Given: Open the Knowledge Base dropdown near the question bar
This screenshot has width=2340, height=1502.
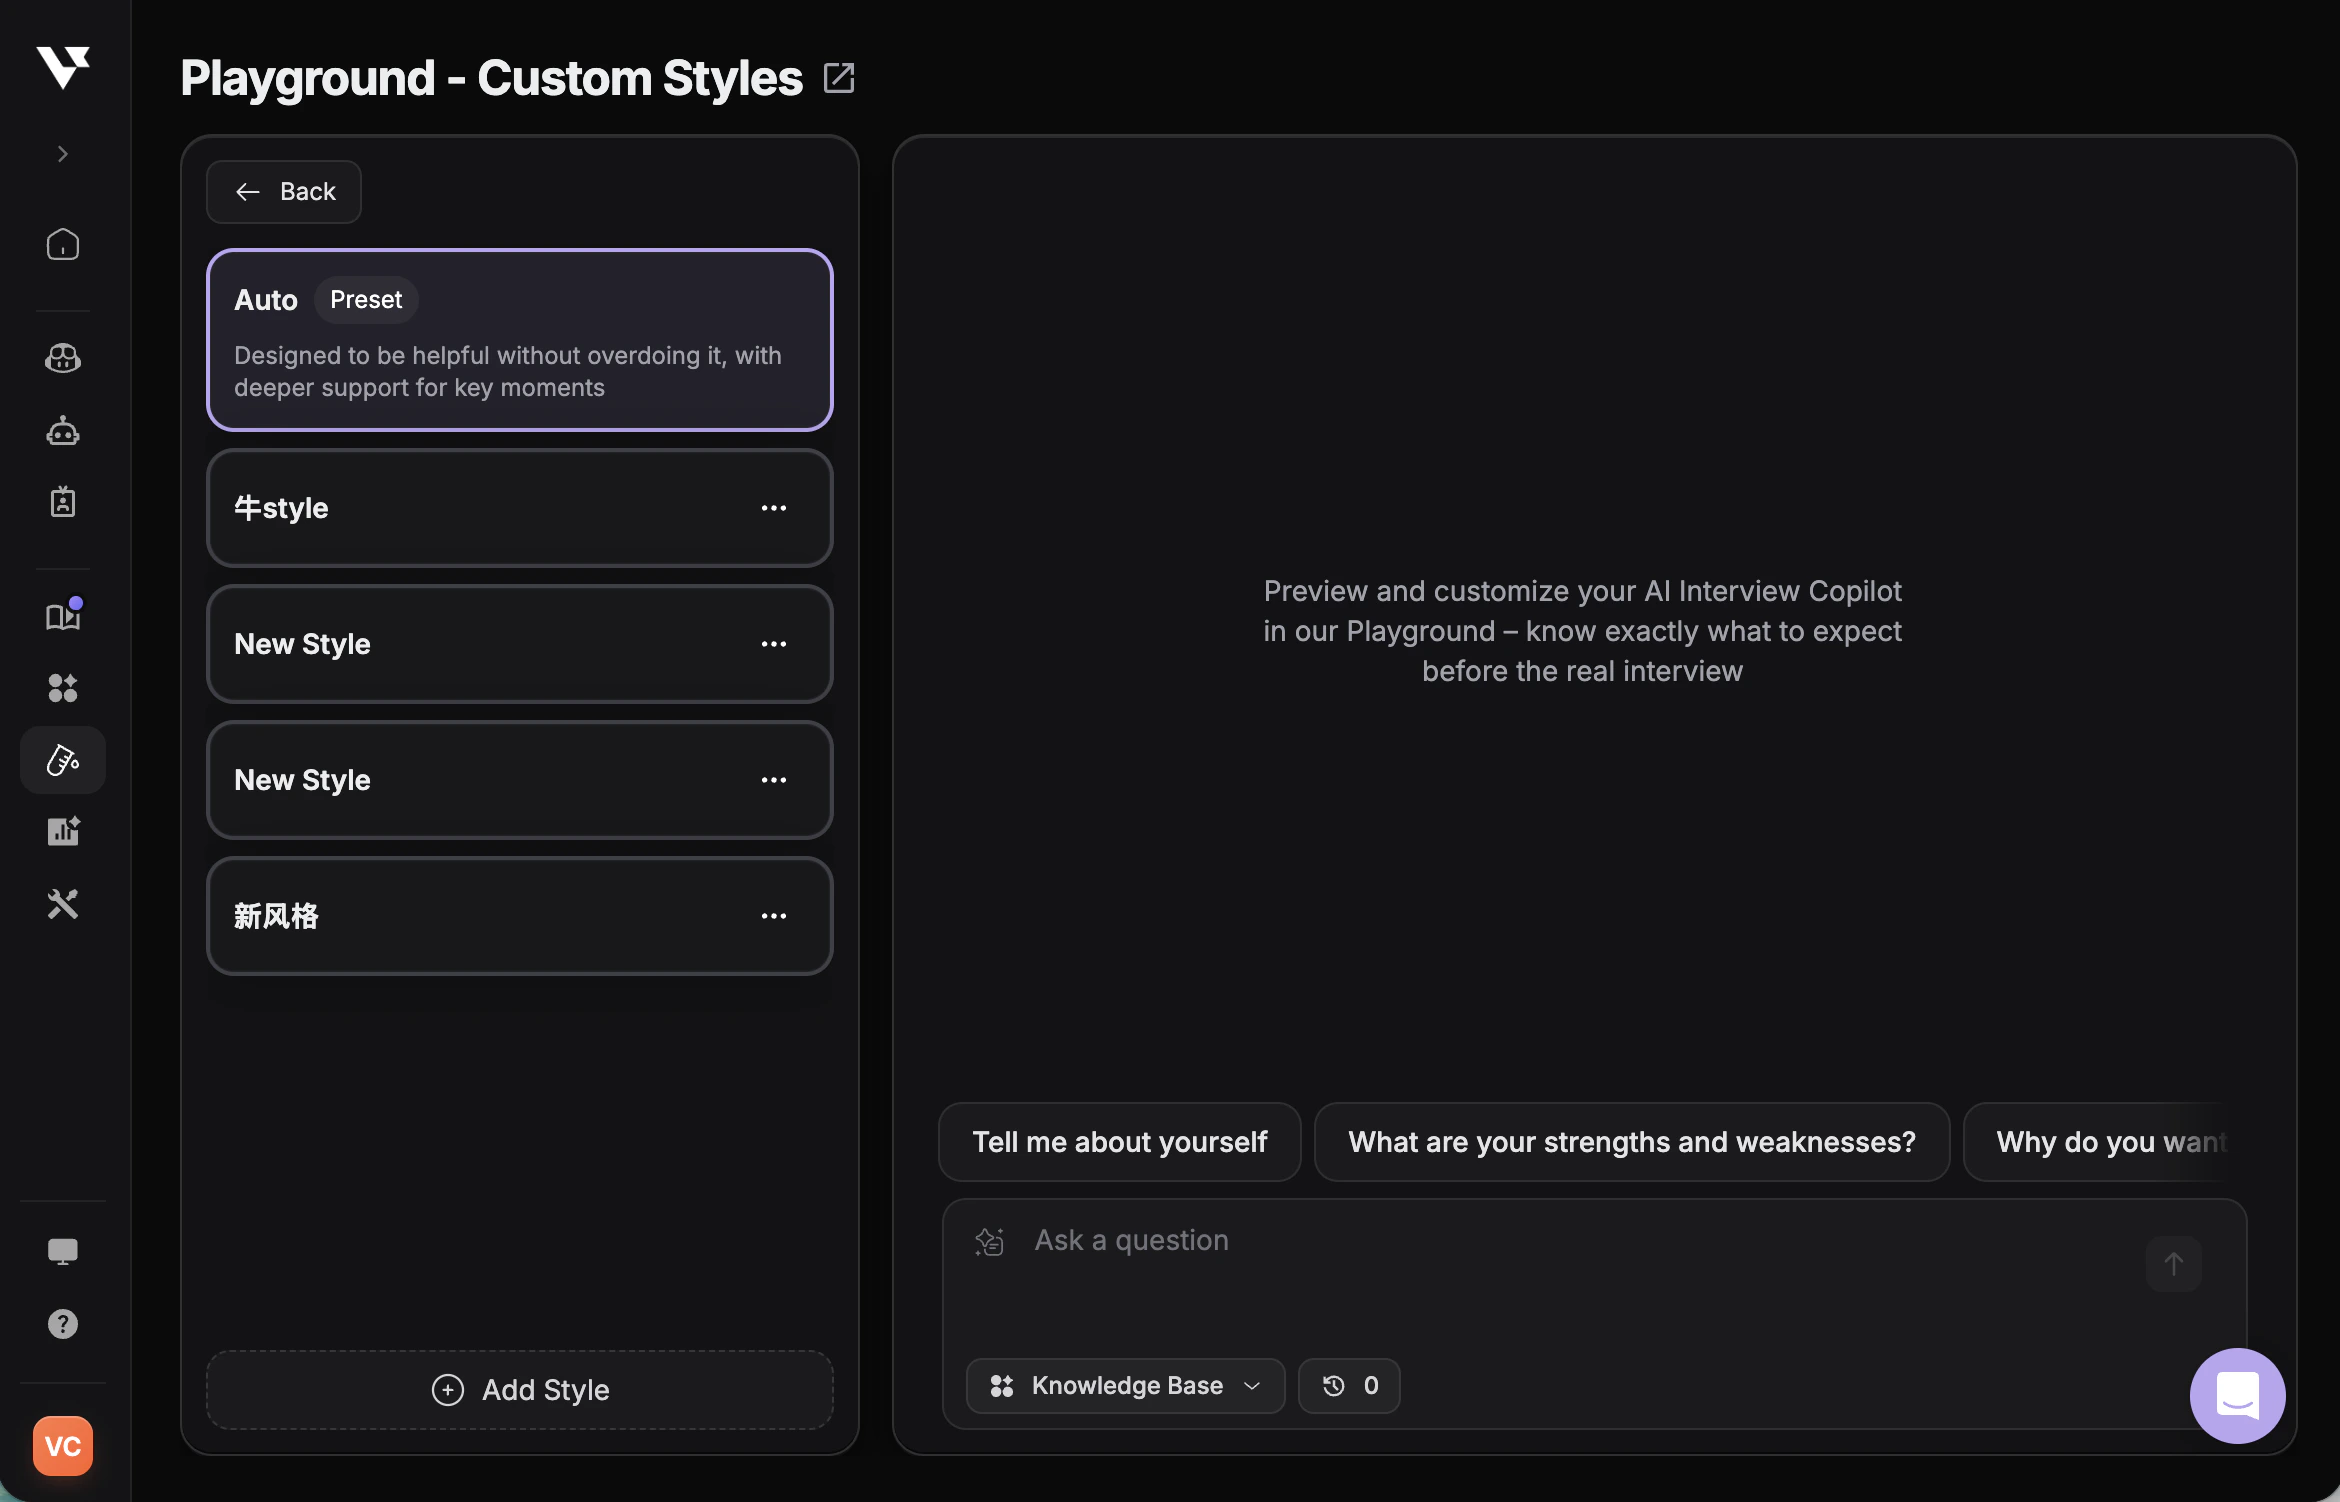Looking at the screenshot, I should click(1124, 1386).
